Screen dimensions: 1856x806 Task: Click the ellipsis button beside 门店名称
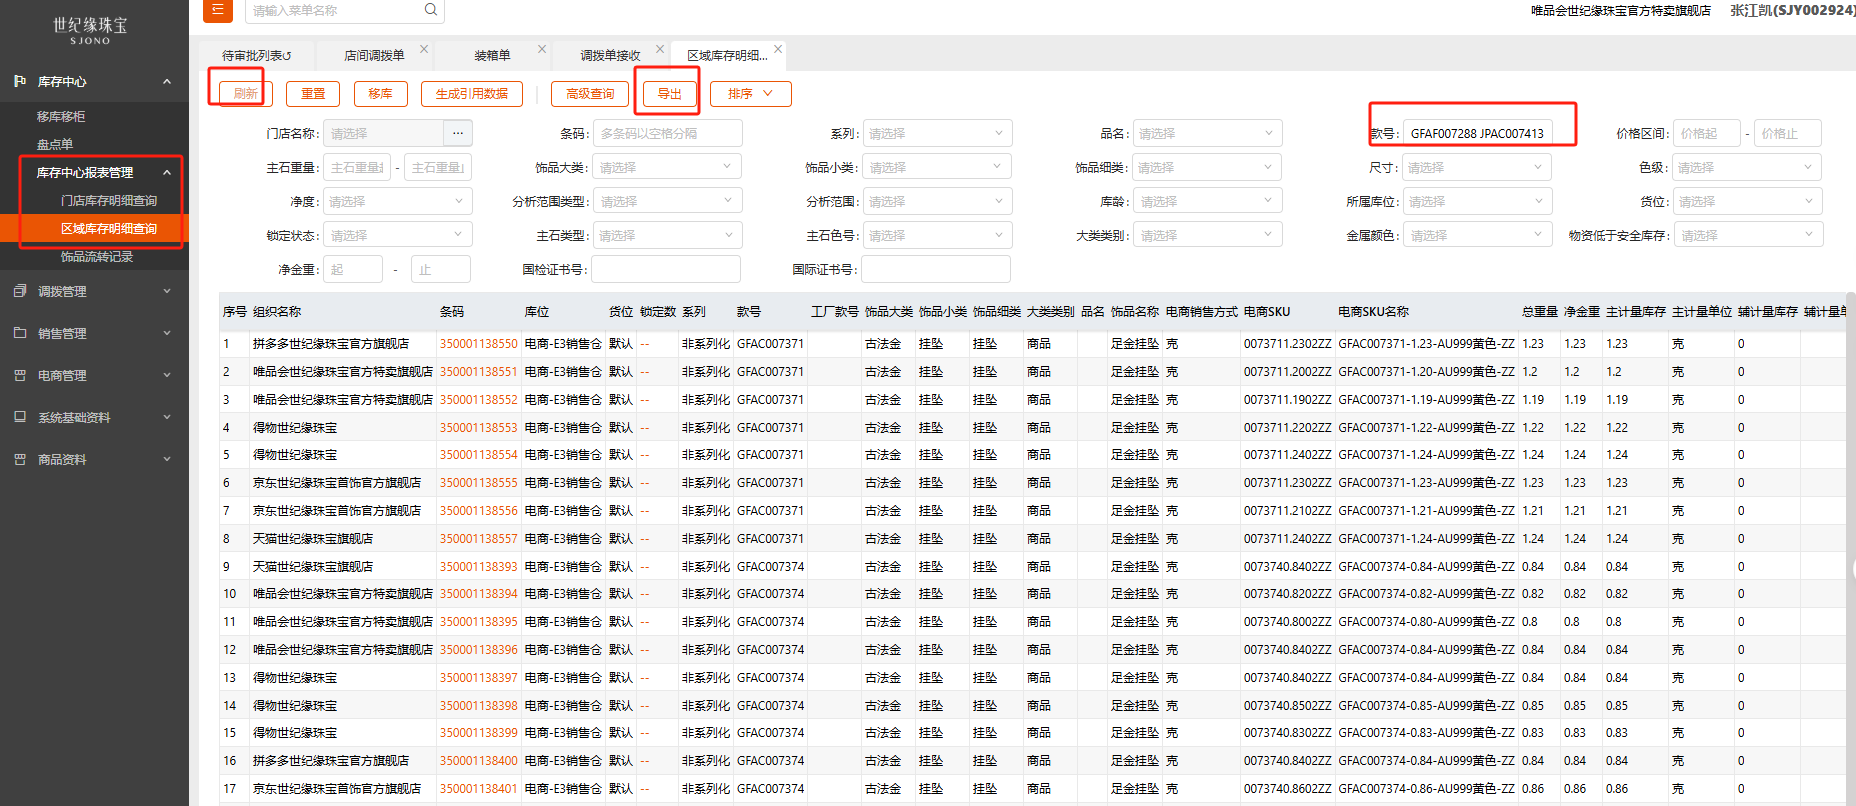[457, 133]
